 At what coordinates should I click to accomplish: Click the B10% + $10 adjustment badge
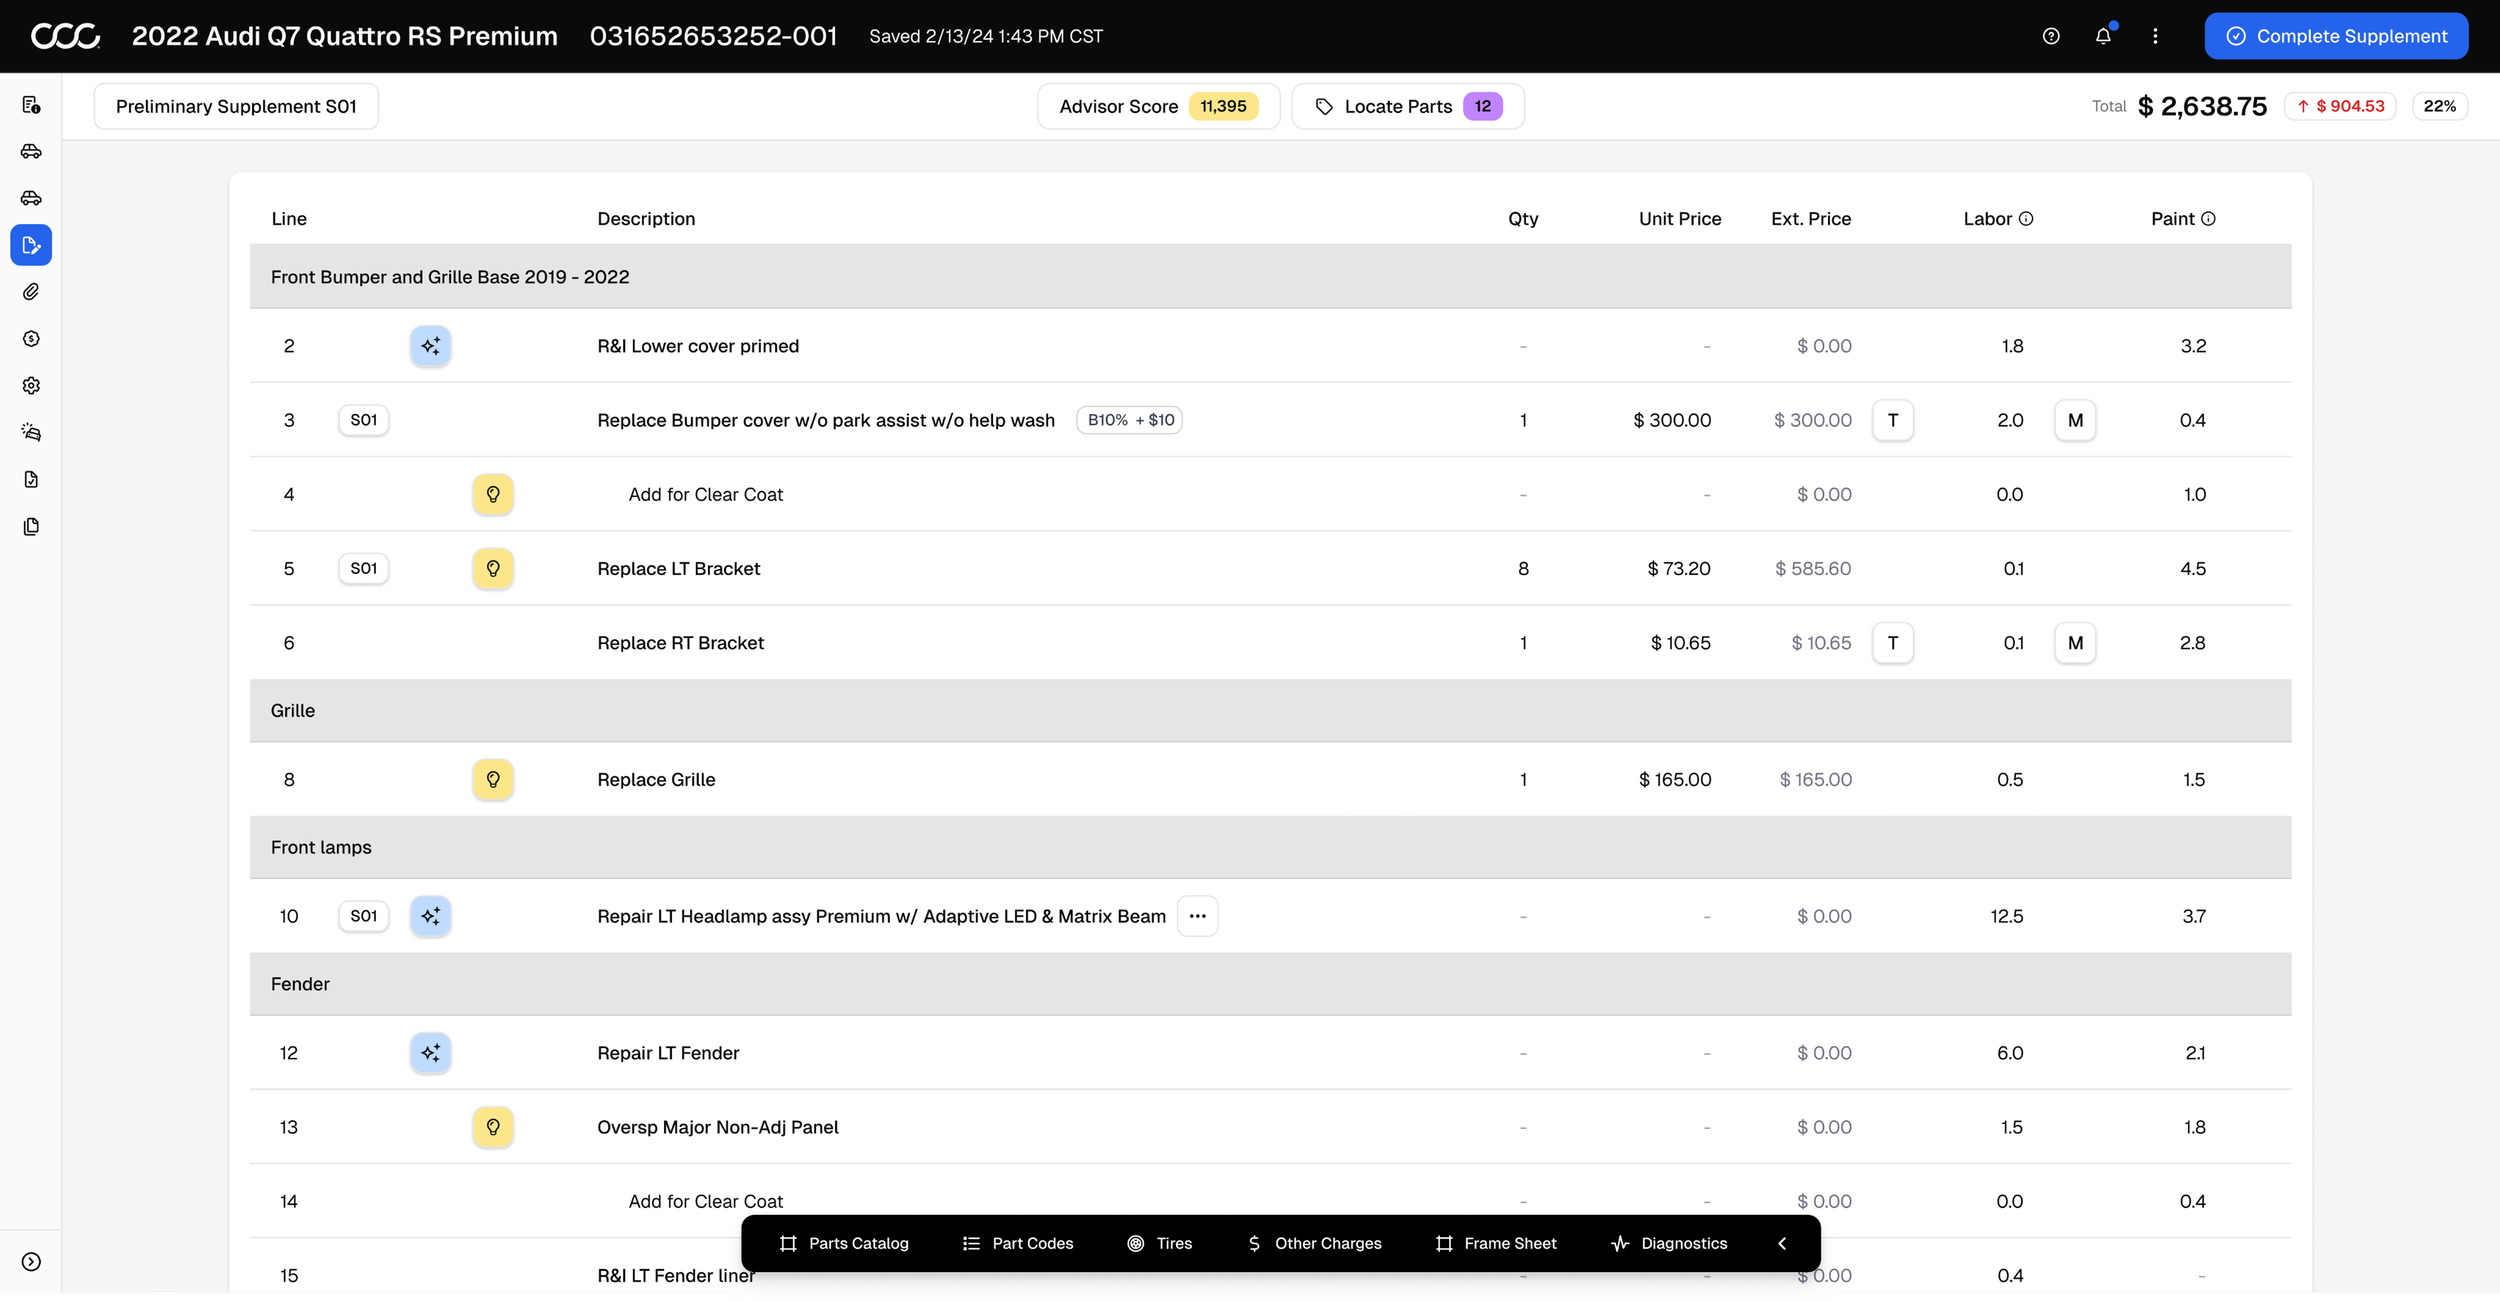[x=1130, y=420]
